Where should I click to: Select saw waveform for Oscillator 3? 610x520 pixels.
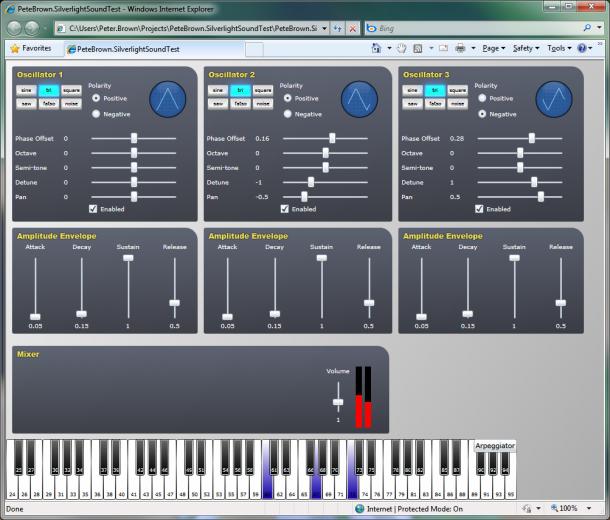pos(412,103)
